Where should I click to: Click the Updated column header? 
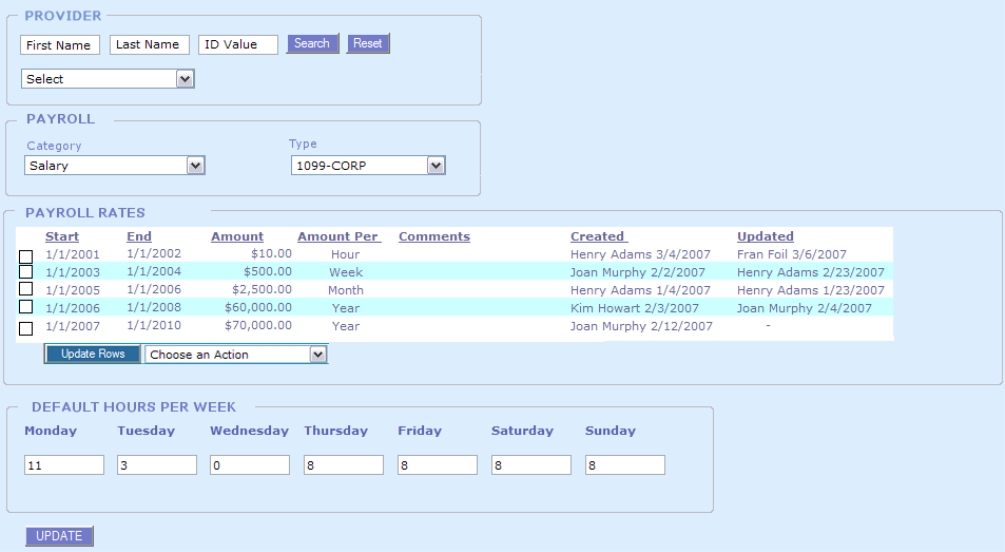(x=765, y=237)
